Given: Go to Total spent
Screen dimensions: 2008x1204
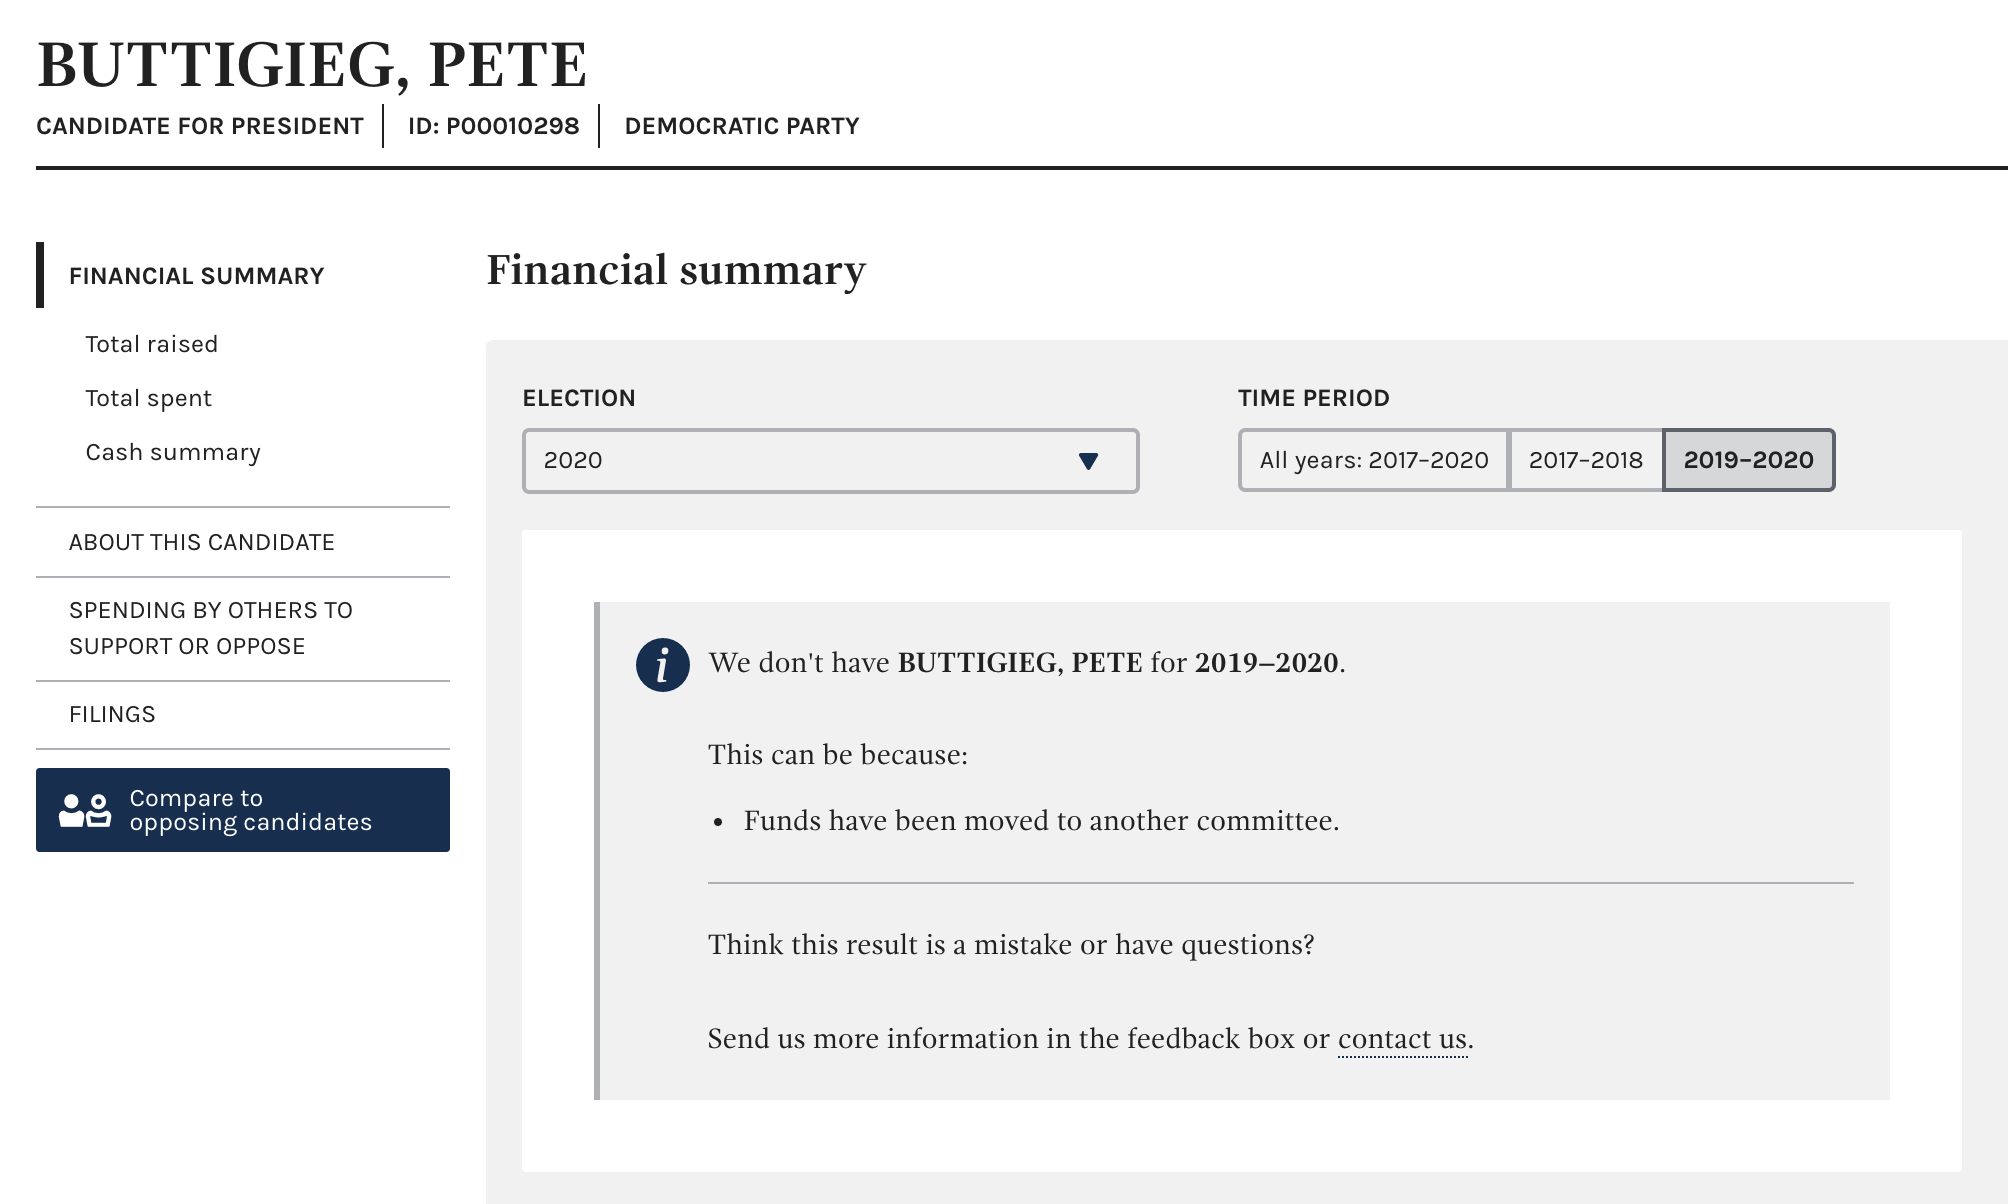Looking at the screenshot, I should [x=149, y=398].
